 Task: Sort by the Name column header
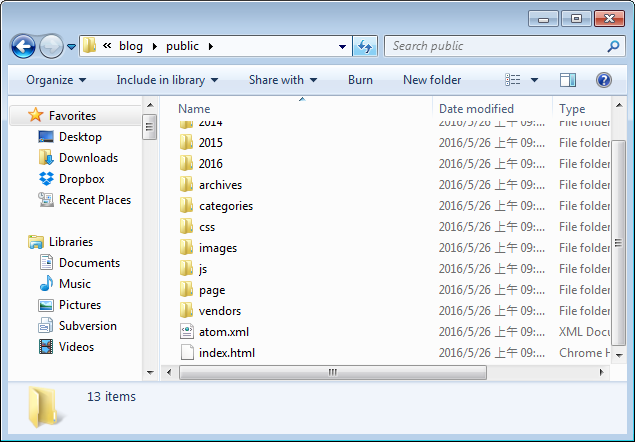tap(194, 109)
